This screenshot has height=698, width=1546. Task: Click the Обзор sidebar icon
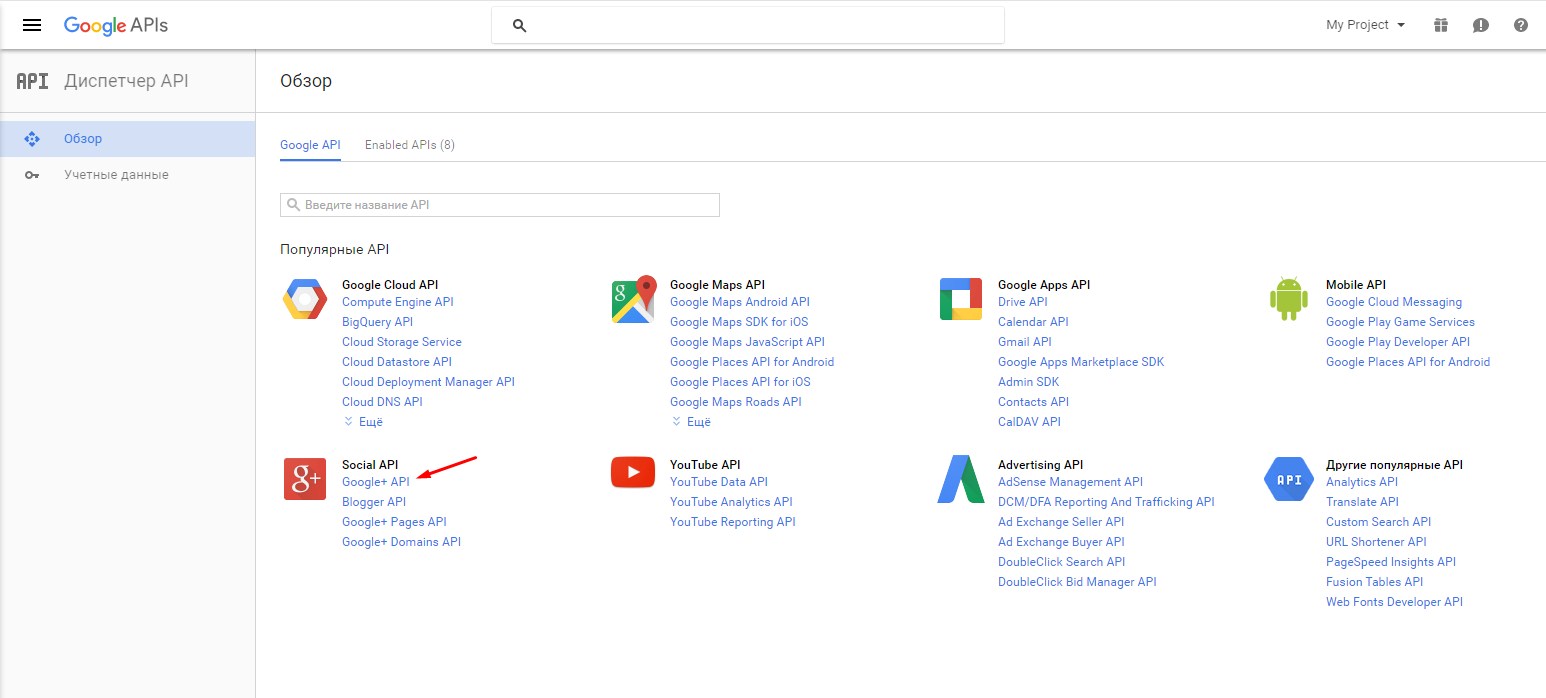pyautogui.click(x=32, y=139)
